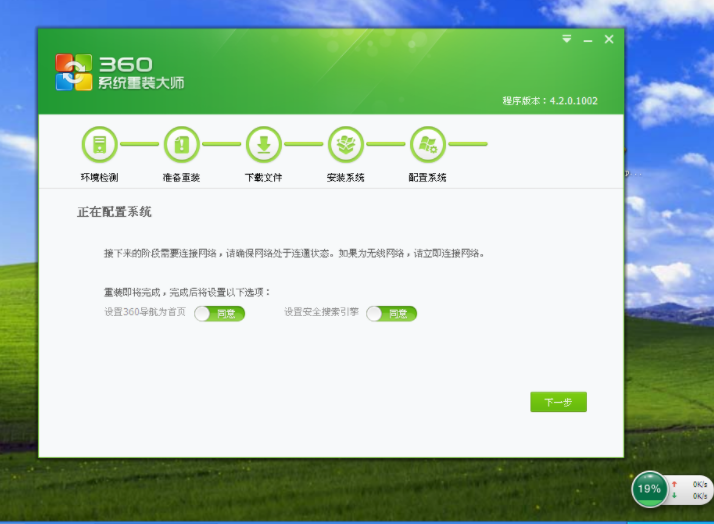Click the 环境检测 step icon

point(100,144)
